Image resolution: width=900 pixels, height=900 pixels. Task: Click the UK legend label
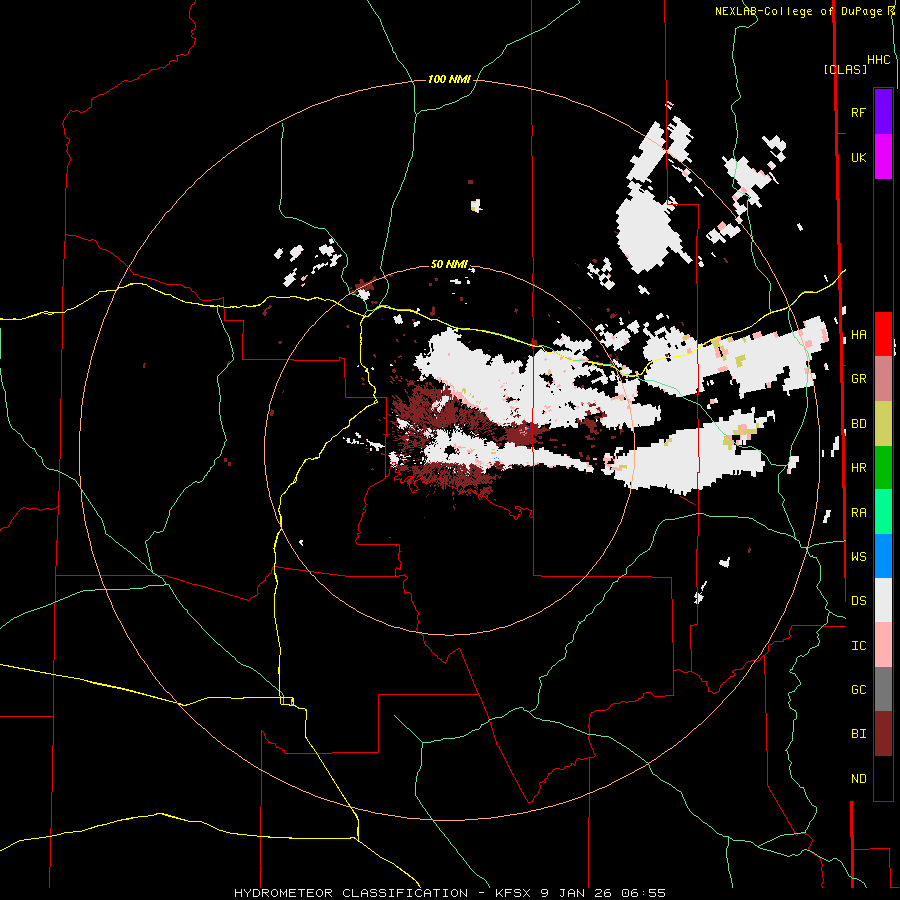pyautogui.click(x=859, y=157)
